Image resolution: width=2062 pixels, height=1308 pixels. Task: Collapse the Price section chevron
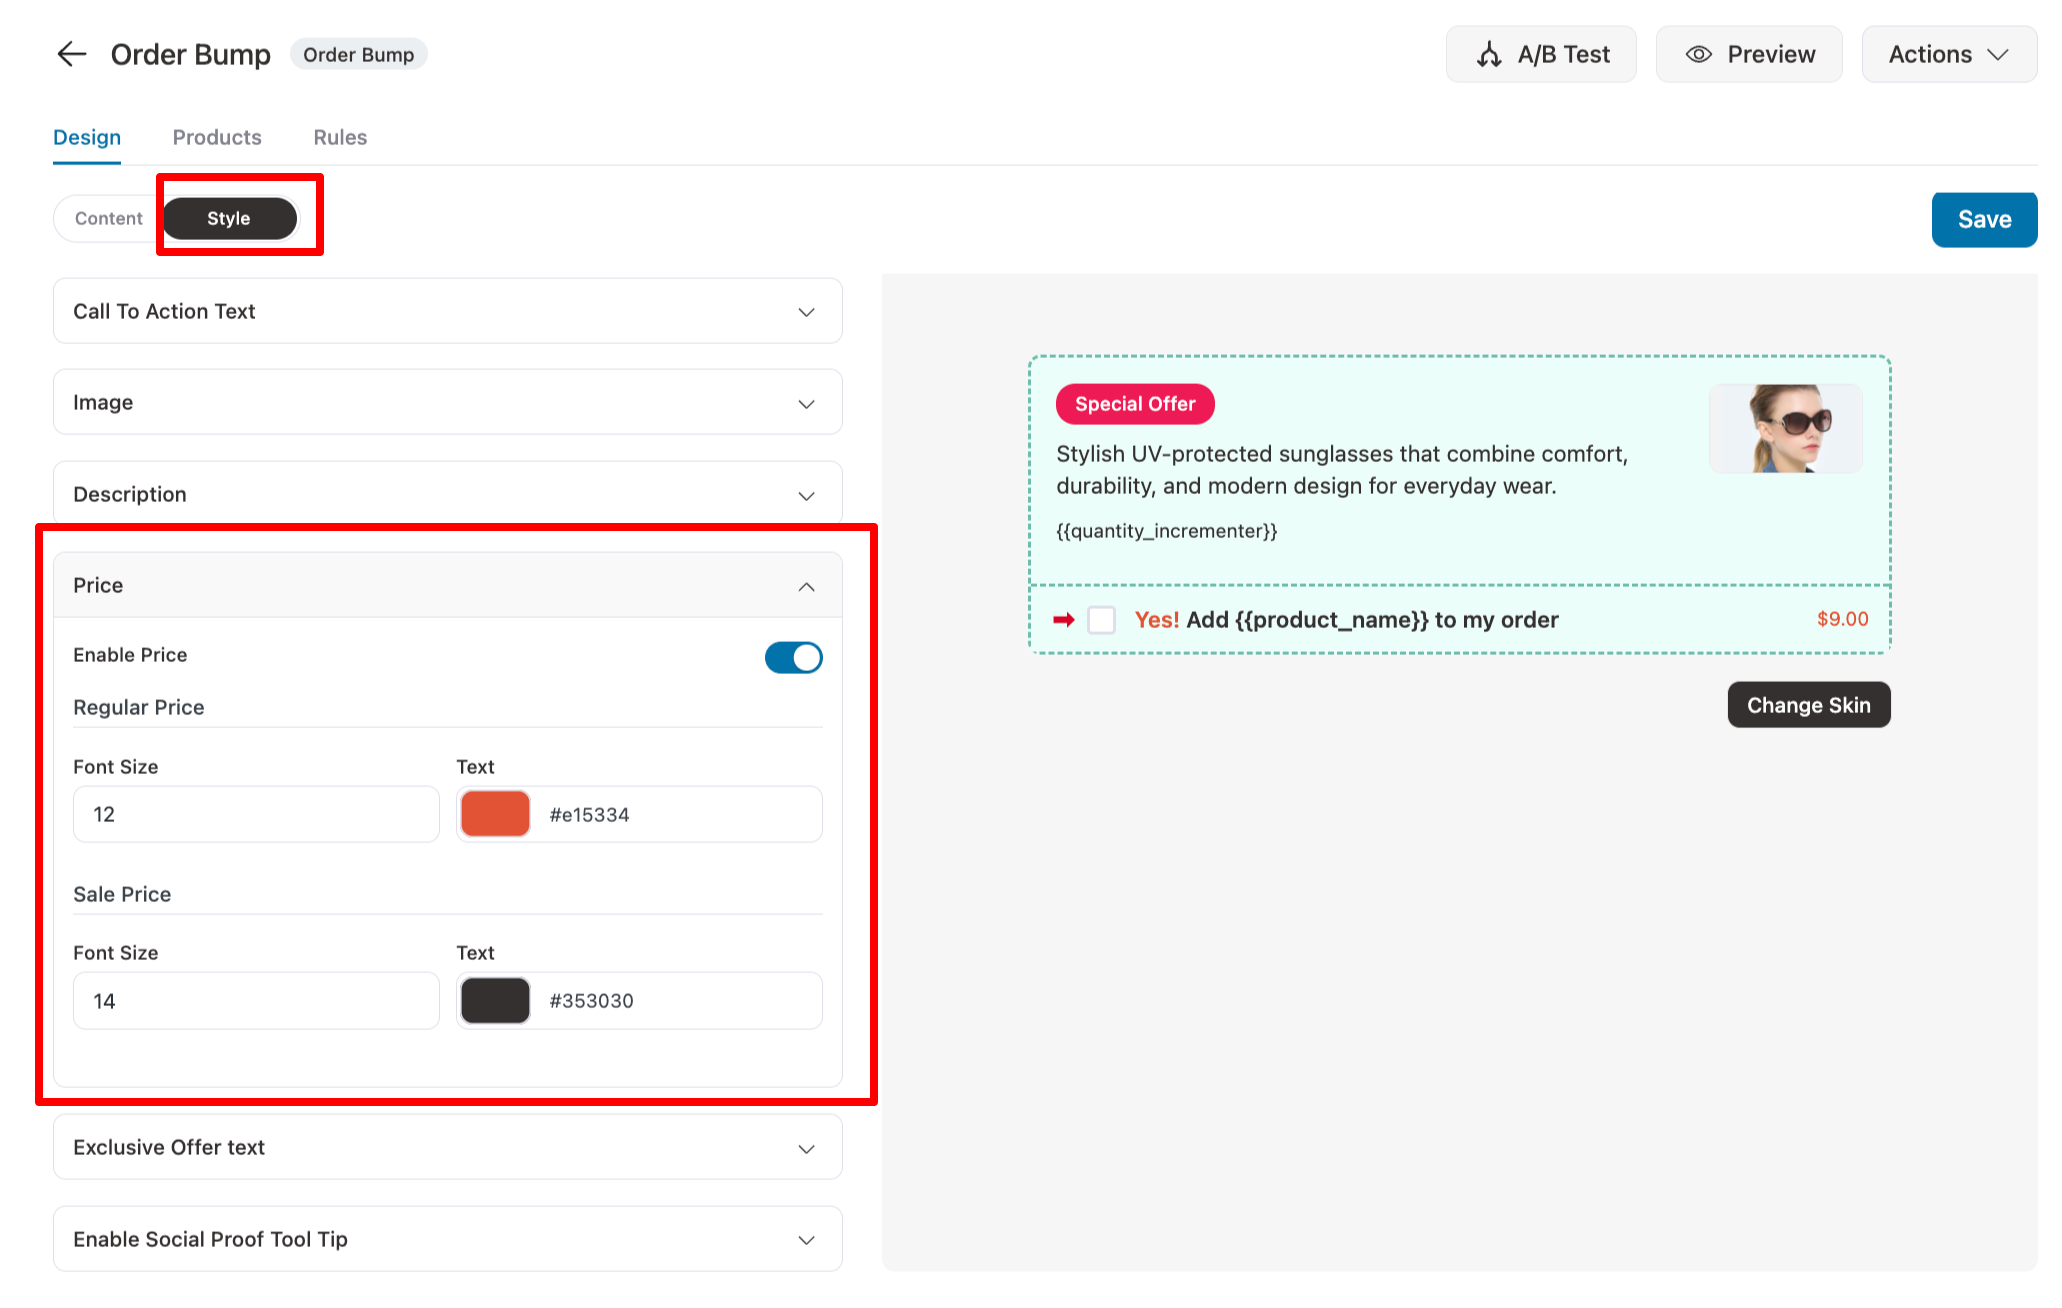tap(806, 586)
